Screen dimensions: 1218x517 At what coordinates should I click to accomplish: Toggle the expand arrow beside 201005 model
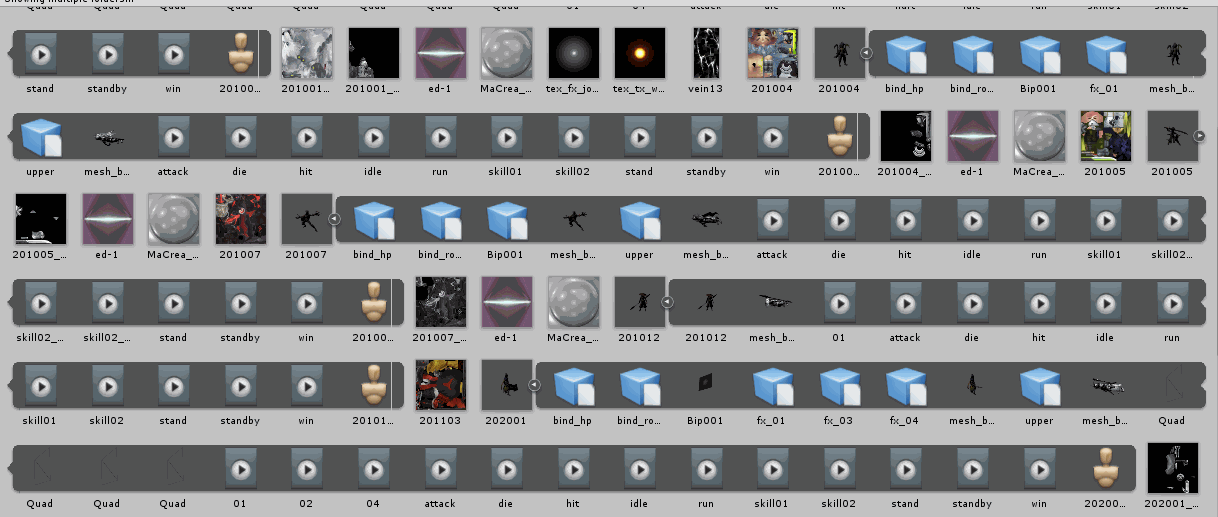coord(1201,136)
